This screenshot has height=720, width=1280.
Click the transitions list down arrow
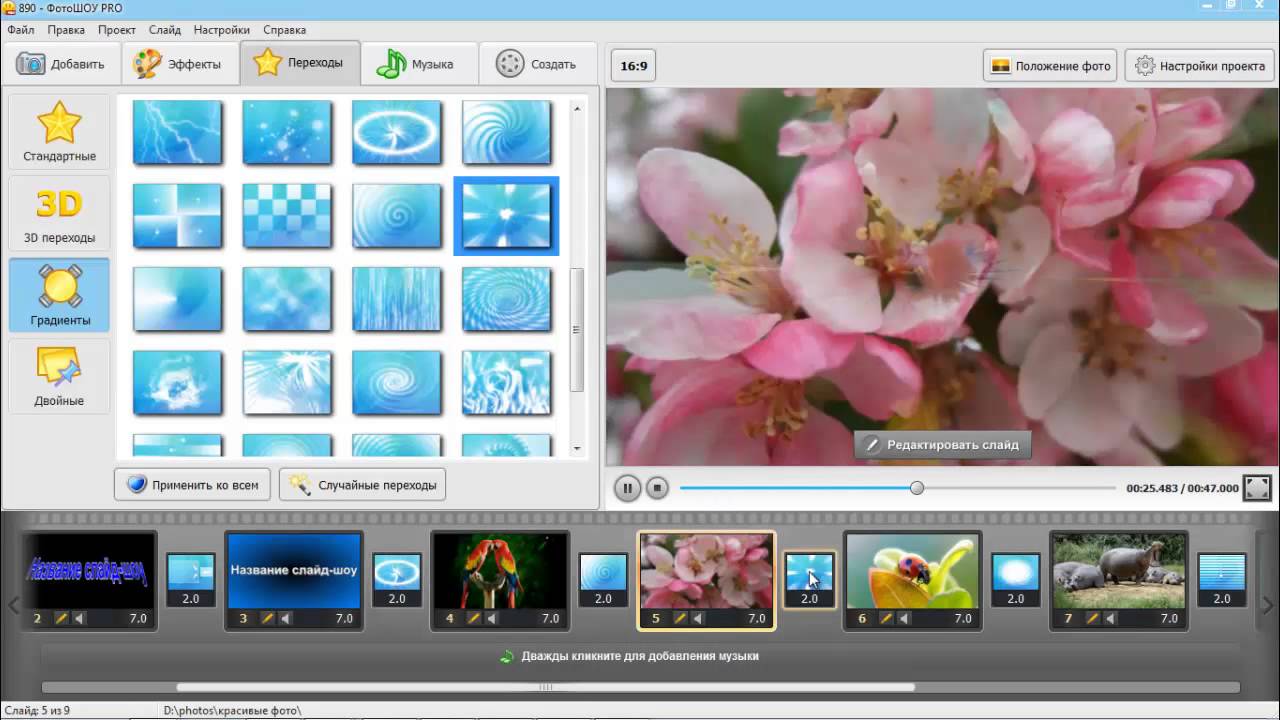[x=577, y=449]
